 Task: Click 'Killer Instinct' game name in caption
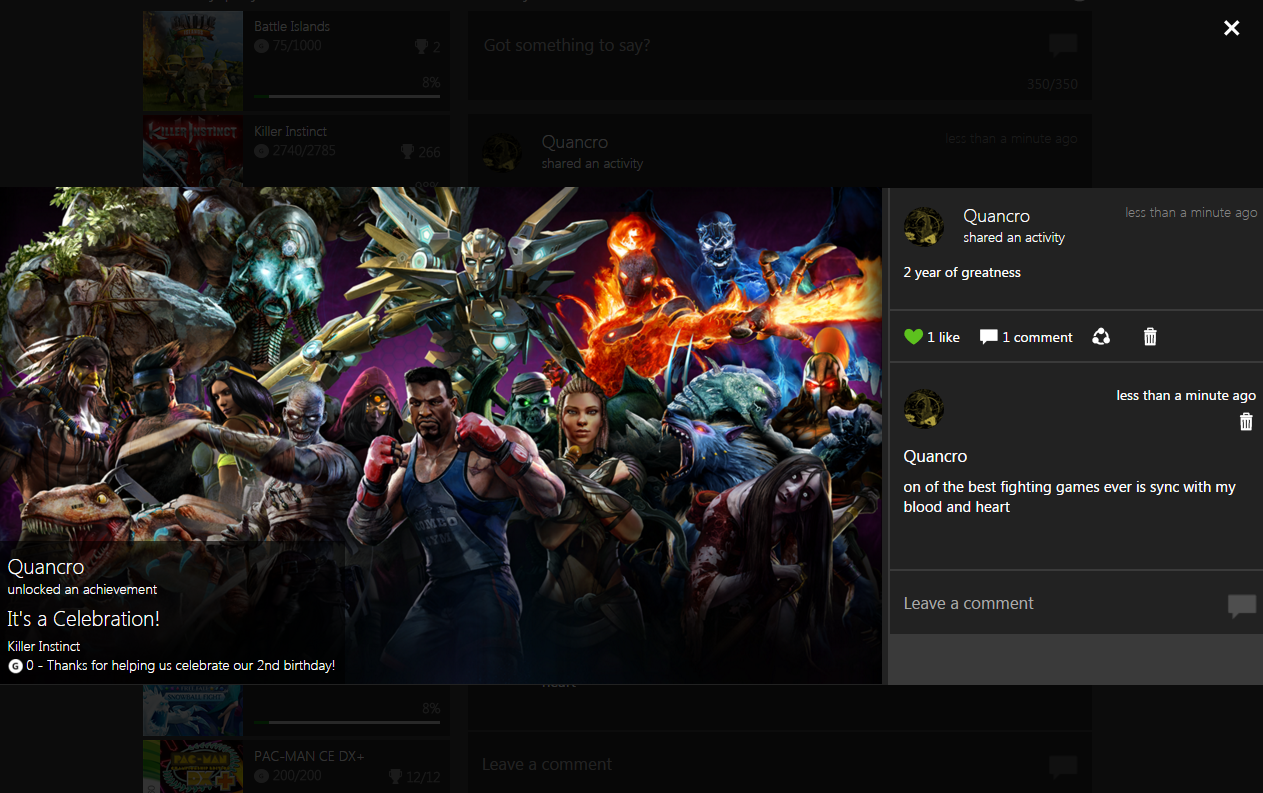(44, 646)
